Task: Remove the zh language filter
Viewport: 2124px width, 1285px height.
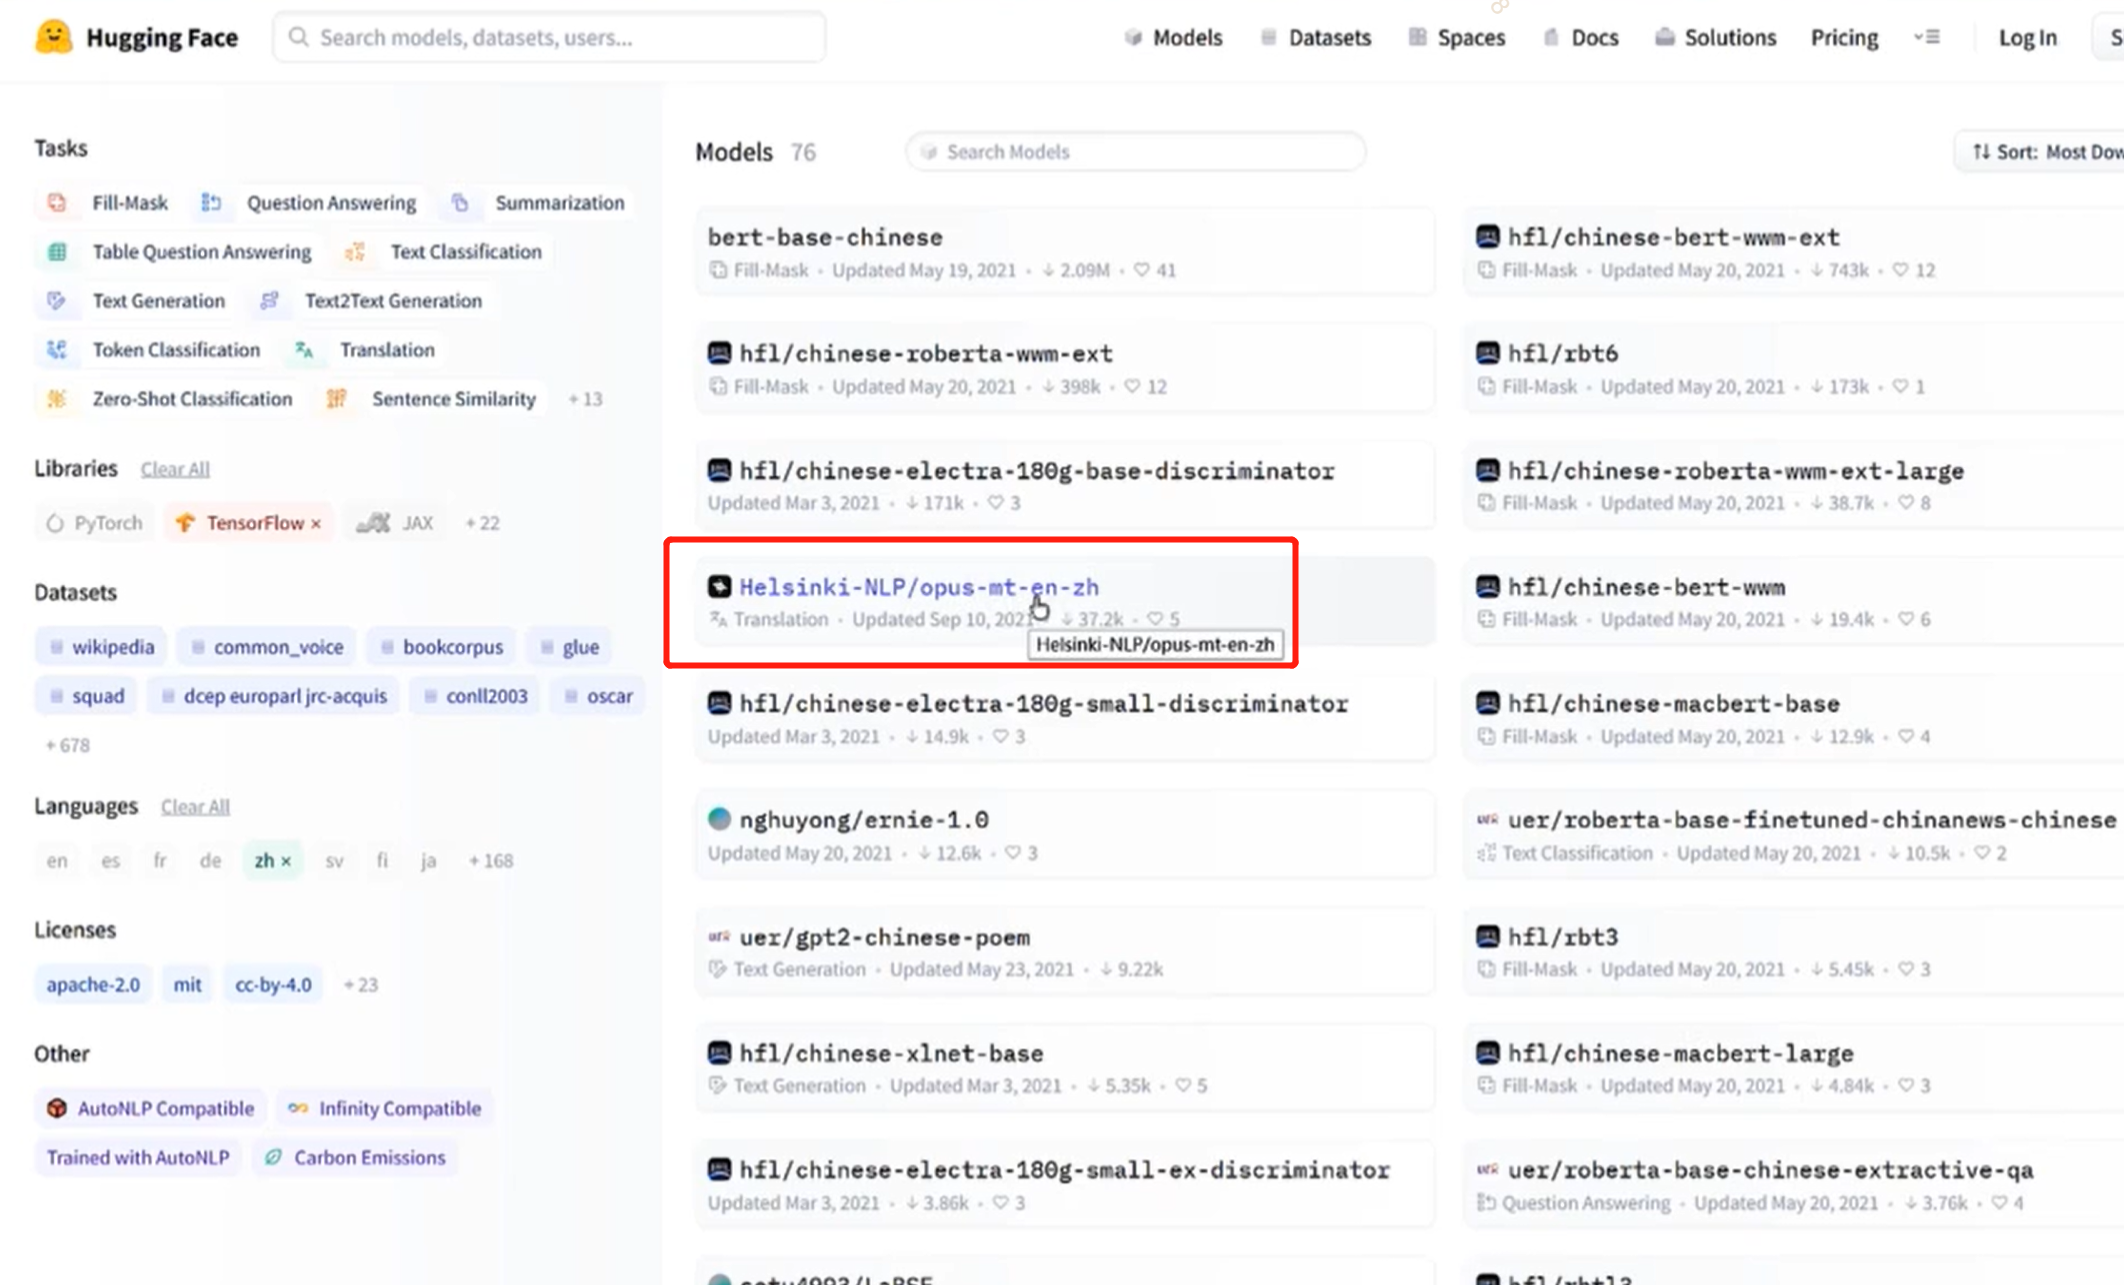Action: click(286, 861)
